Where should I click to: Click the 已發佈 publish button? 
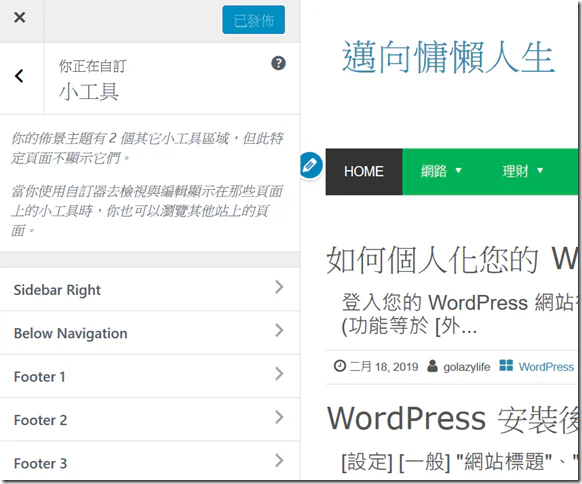click(x=254, y=20)
